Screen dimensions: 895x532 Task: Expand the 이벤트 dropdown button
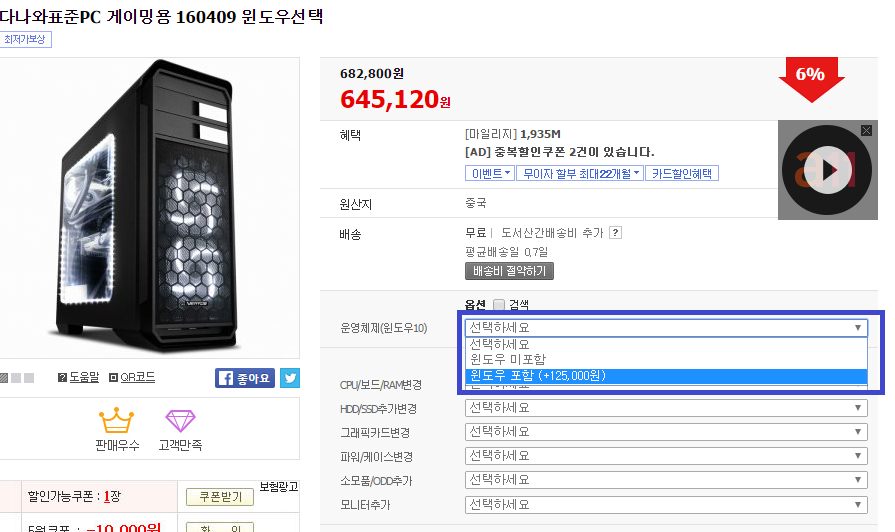click(490, 174)
